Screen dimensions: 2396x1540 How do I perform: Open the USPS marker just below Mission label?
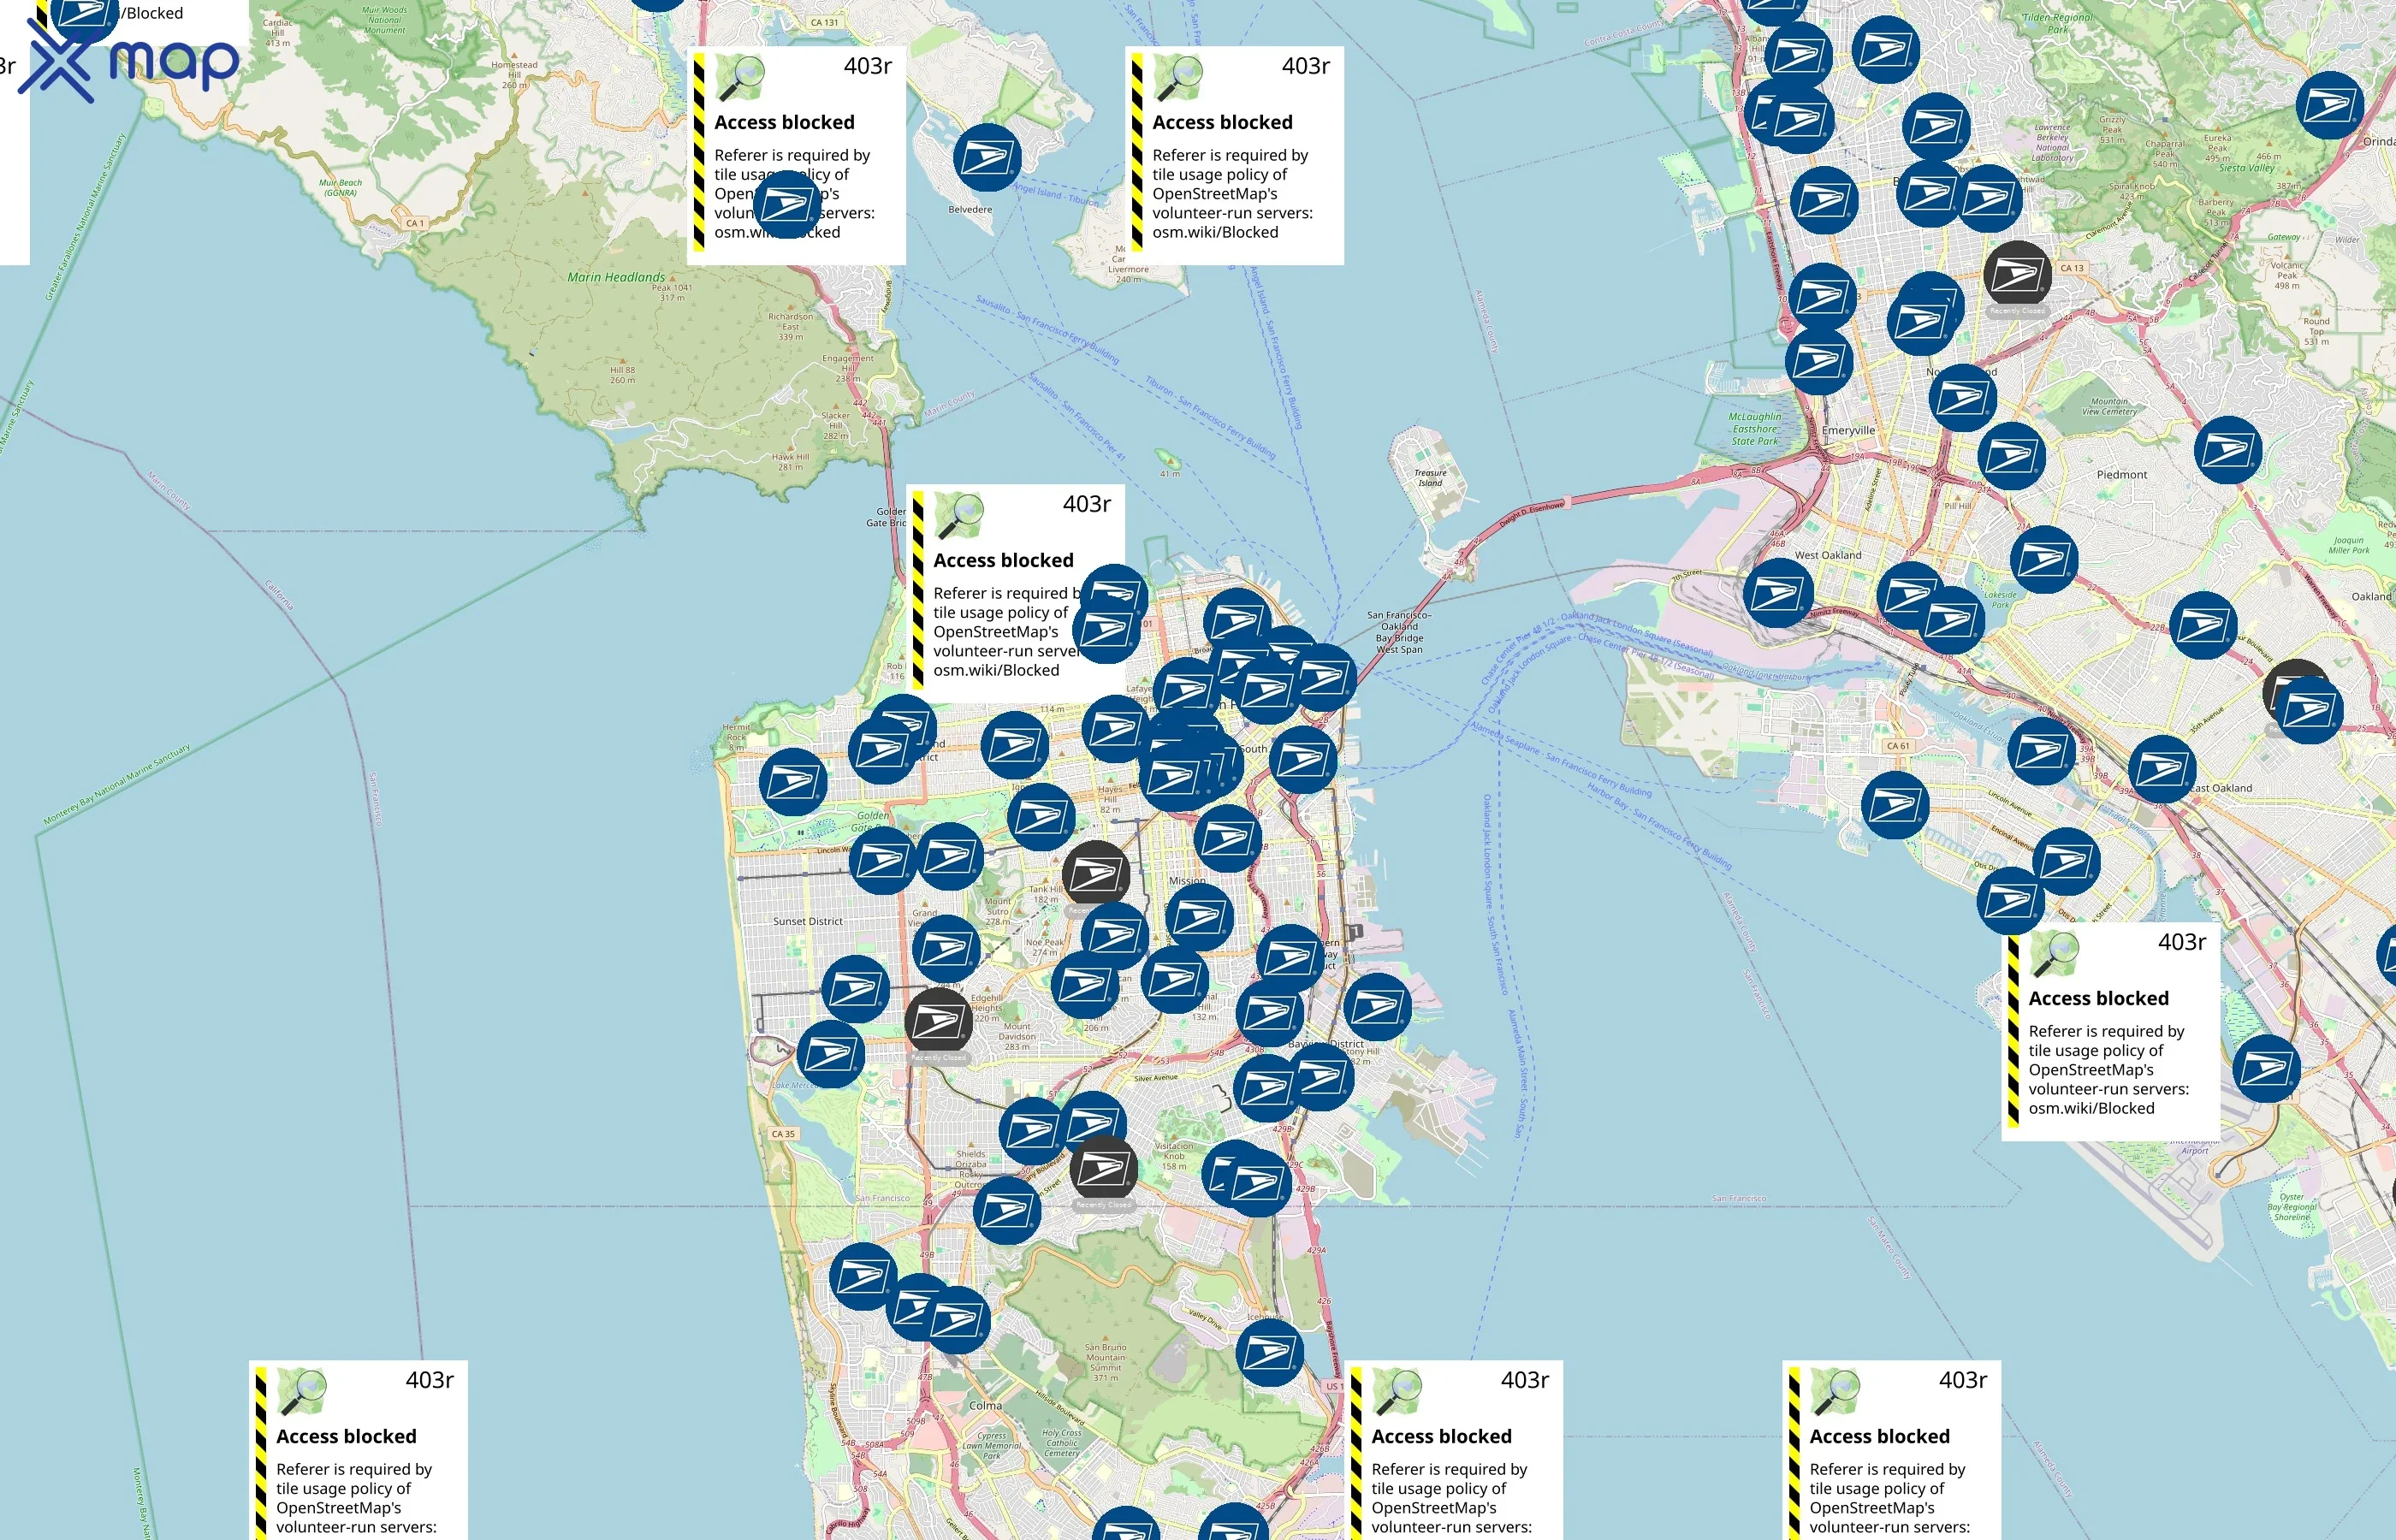pos(1199,917)
